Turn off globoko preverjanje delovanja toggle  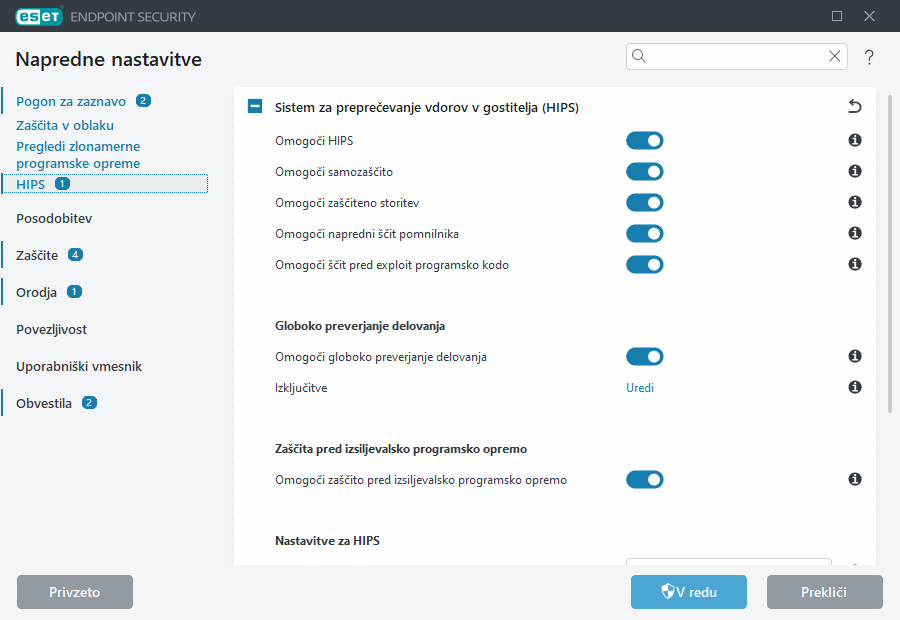coord(645,357)
